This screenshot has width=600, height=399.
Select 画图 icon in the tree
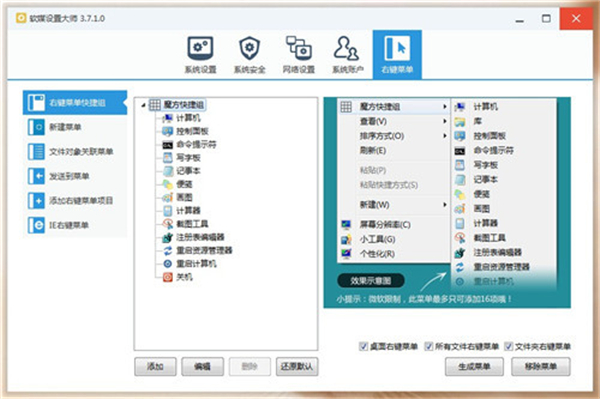(x=168, y=197)
